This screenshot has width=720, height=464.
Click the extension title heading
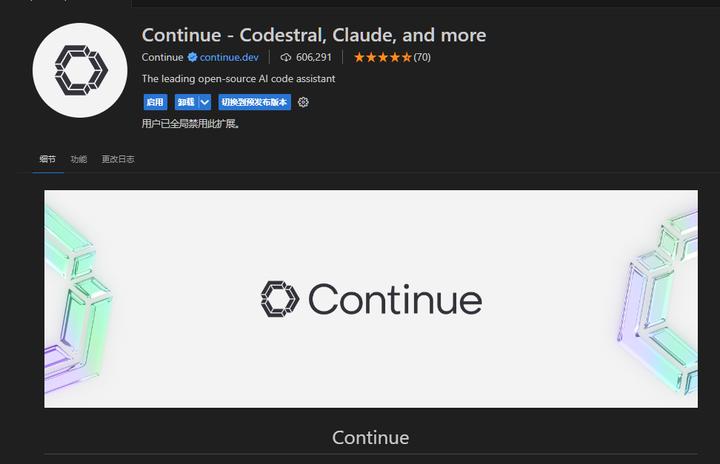tap(314, 35)
